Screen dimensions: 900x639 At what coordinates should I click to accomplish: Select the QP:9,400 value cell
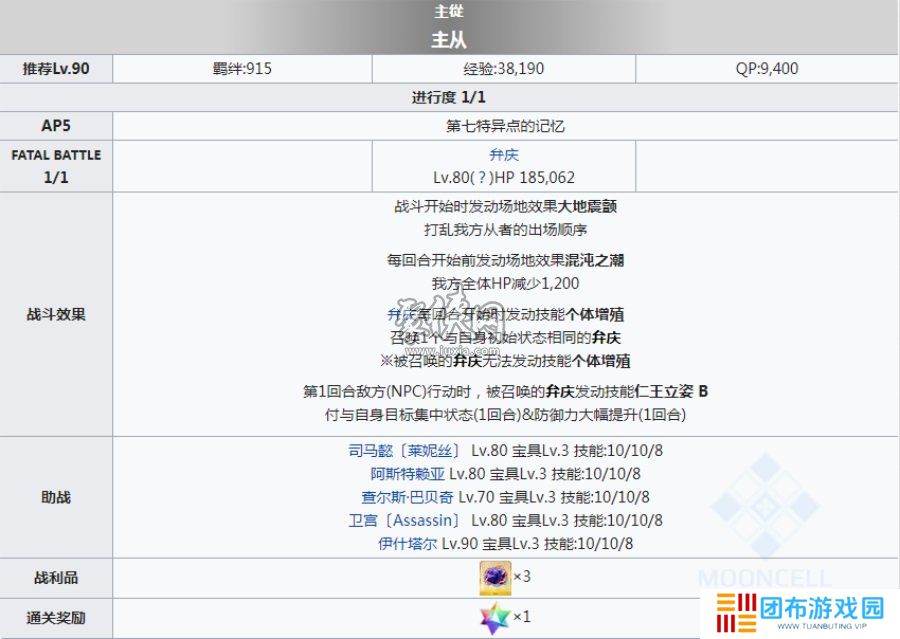click(767, 69)
